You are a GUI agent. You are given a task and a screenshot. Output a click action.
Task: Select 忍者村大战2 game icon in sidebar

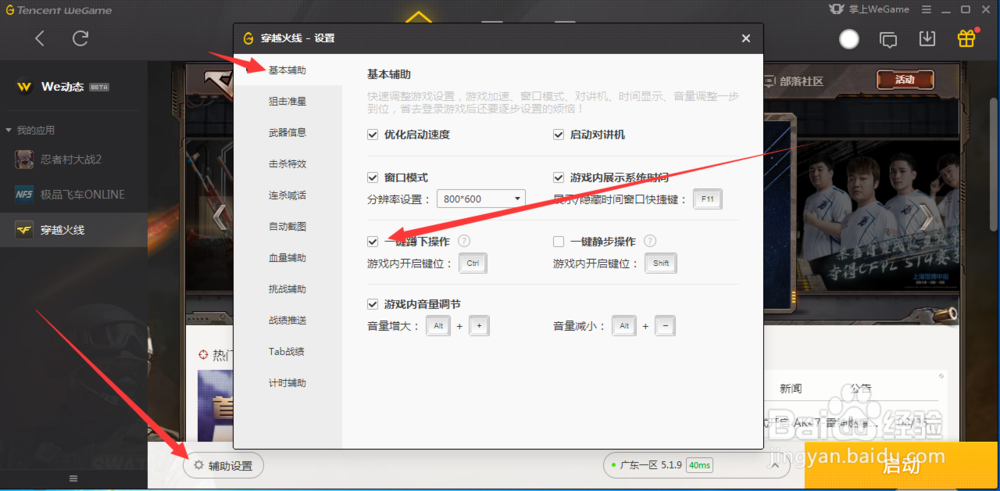click(x=24, y=159)
